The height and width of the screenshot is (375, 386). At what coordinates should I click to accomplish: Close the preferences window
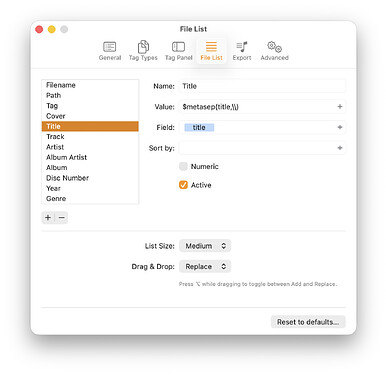pyautogui.click(x=39, y=29)
